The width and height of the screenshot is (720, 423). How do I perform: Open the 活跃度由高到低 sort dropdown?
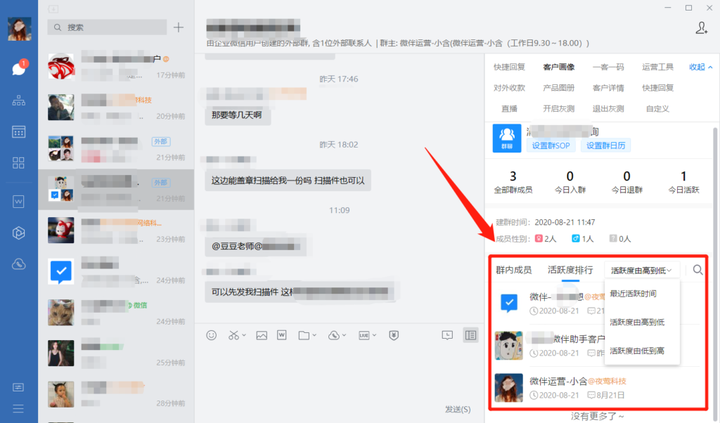pyautogui.click(x=641, y=271)
